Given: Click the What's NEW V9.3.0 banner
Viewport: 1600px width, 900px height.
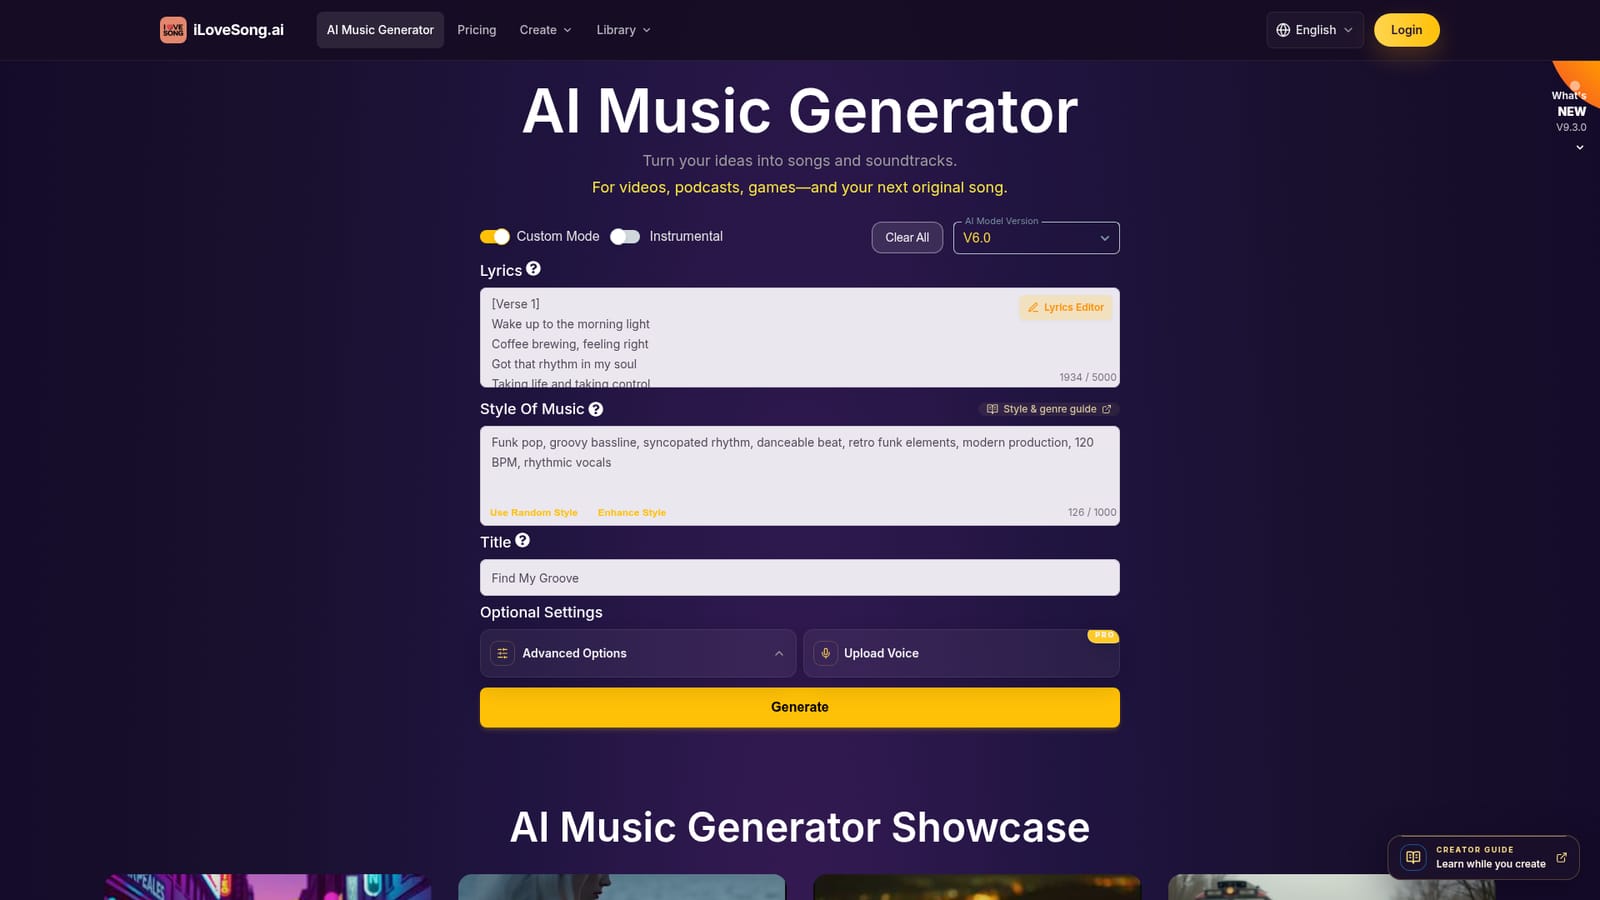Looking at the screenshot, I should 1571,110.
